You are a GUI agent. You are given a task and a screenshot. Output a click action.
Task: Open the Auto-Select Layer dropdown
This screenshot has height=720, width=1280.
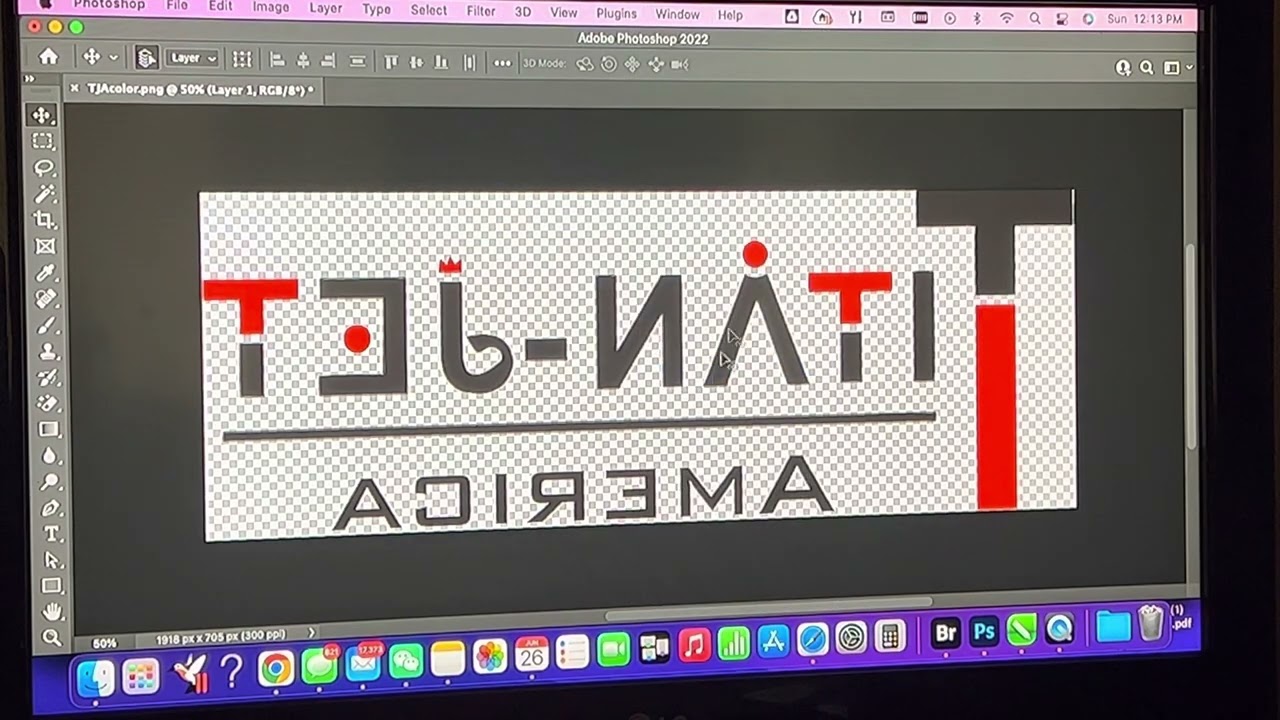click(192, 59)
